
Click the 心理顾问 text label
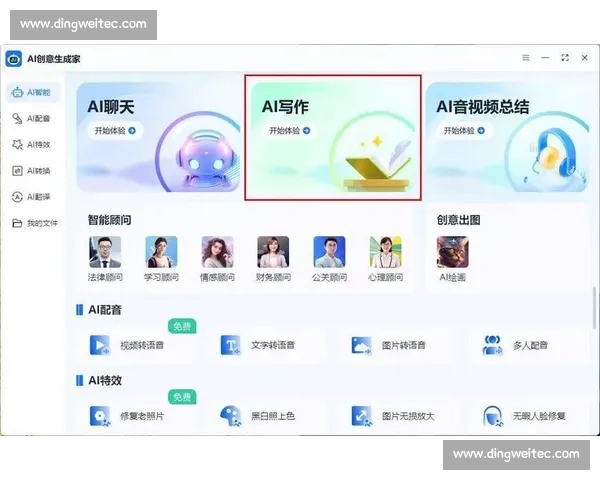(x=385, y=277)
